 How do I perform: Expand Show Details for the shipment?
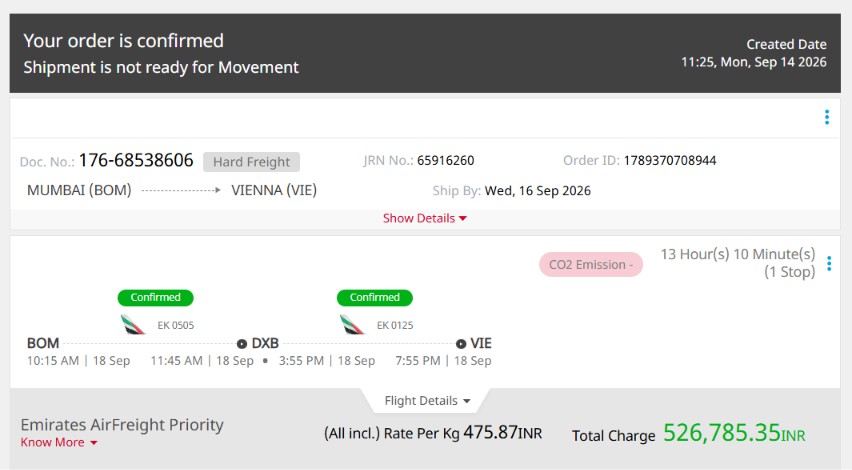click(424, 218)
